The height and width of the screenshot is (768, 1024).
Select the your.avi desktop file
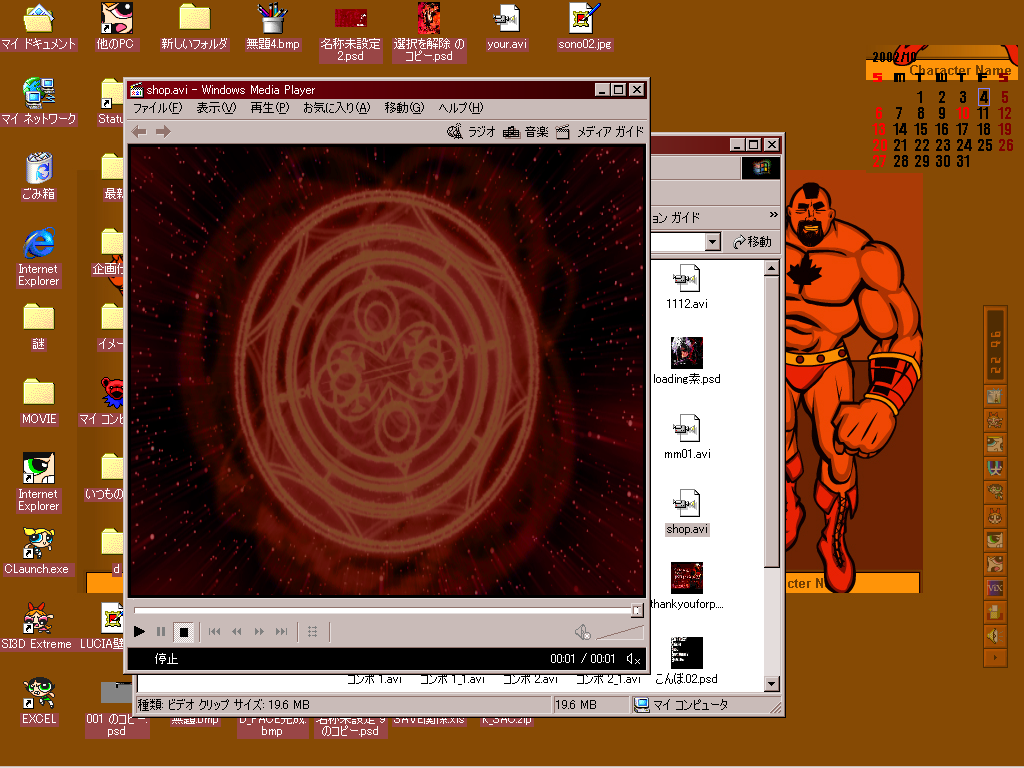click(506, 27)
